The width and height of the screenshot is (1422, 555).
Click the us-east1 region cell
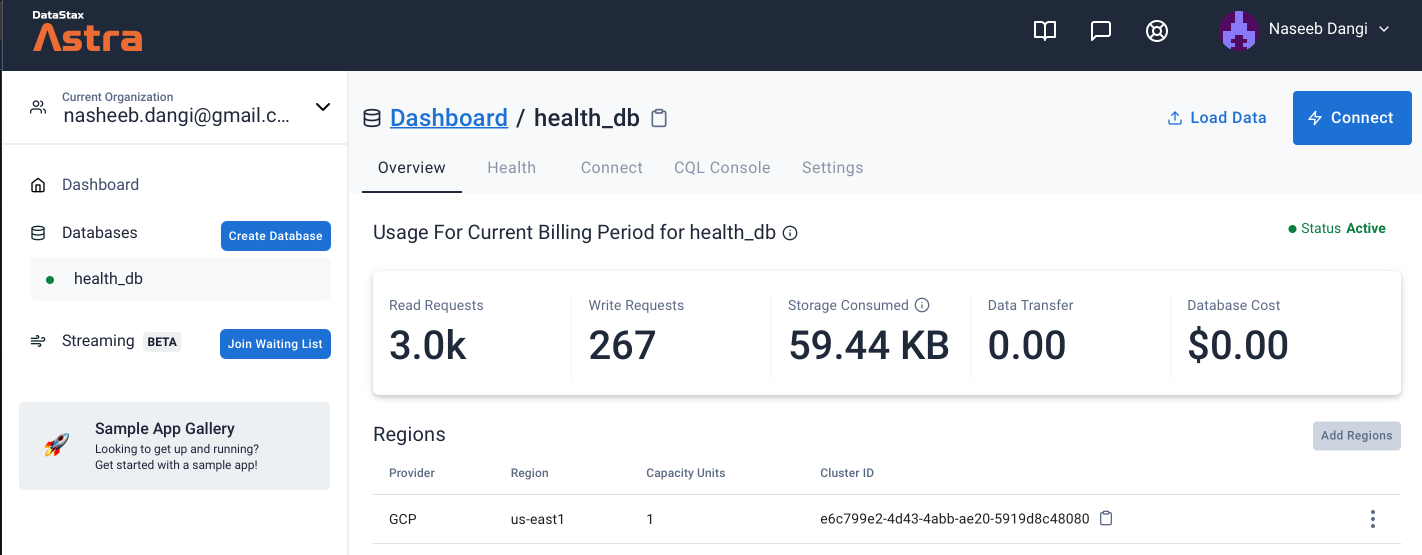tap(538, 520)
